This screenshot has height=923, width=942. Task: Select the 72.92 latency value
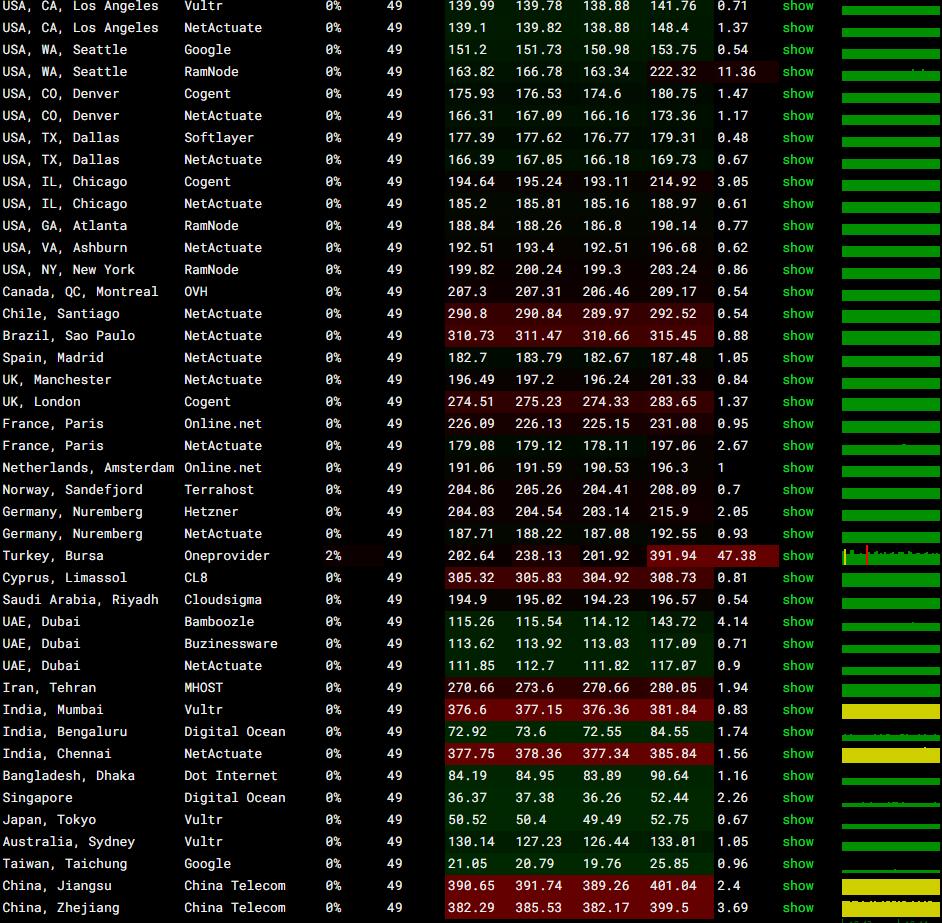[x=467, y=732]
